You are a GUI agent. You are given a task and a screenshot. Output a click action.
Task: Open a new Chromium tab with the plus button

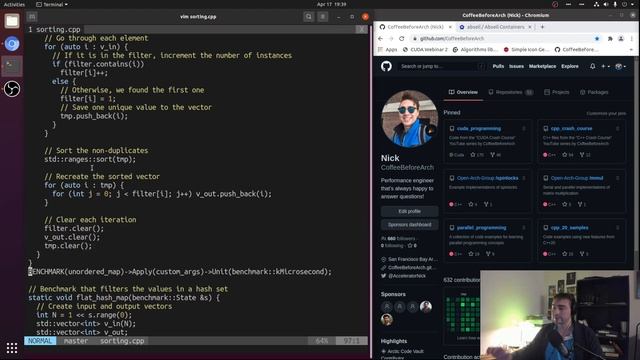tap(542, 27)
